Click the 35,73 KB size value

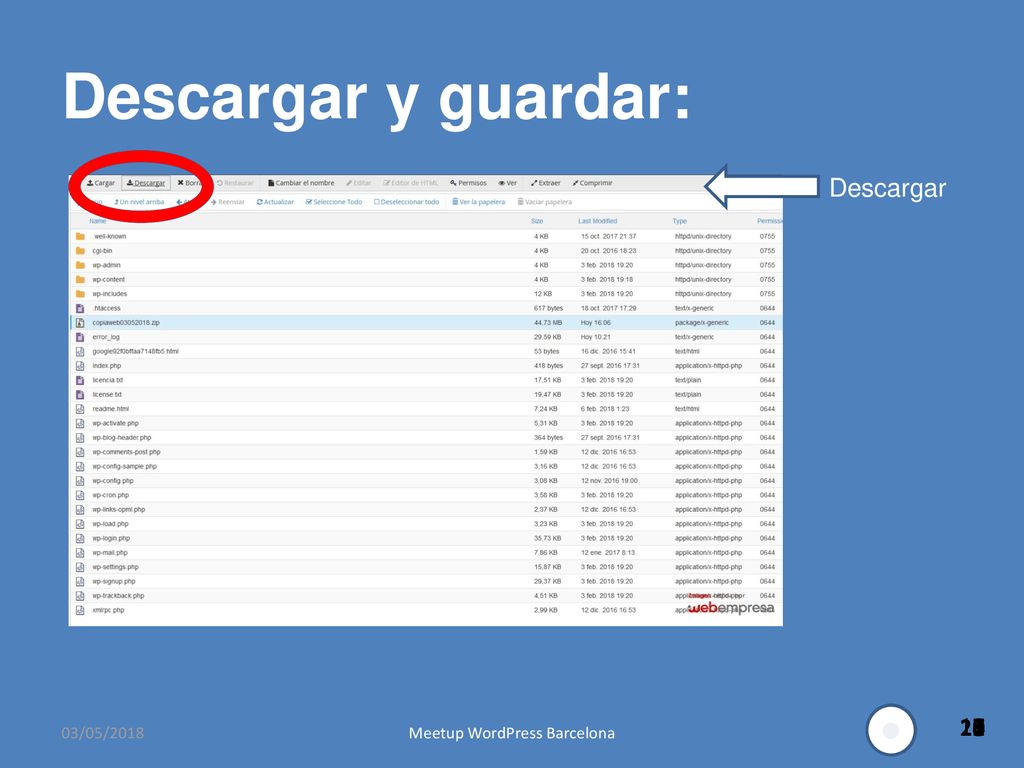coord(547,539)
